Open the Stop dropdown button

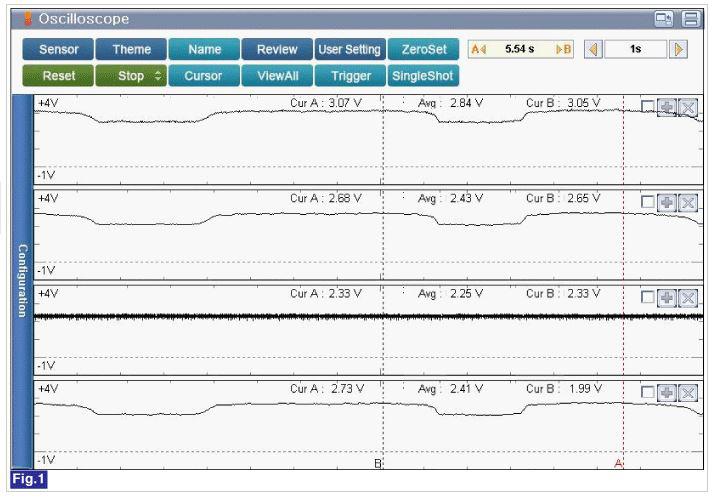[x=131, y=76]
